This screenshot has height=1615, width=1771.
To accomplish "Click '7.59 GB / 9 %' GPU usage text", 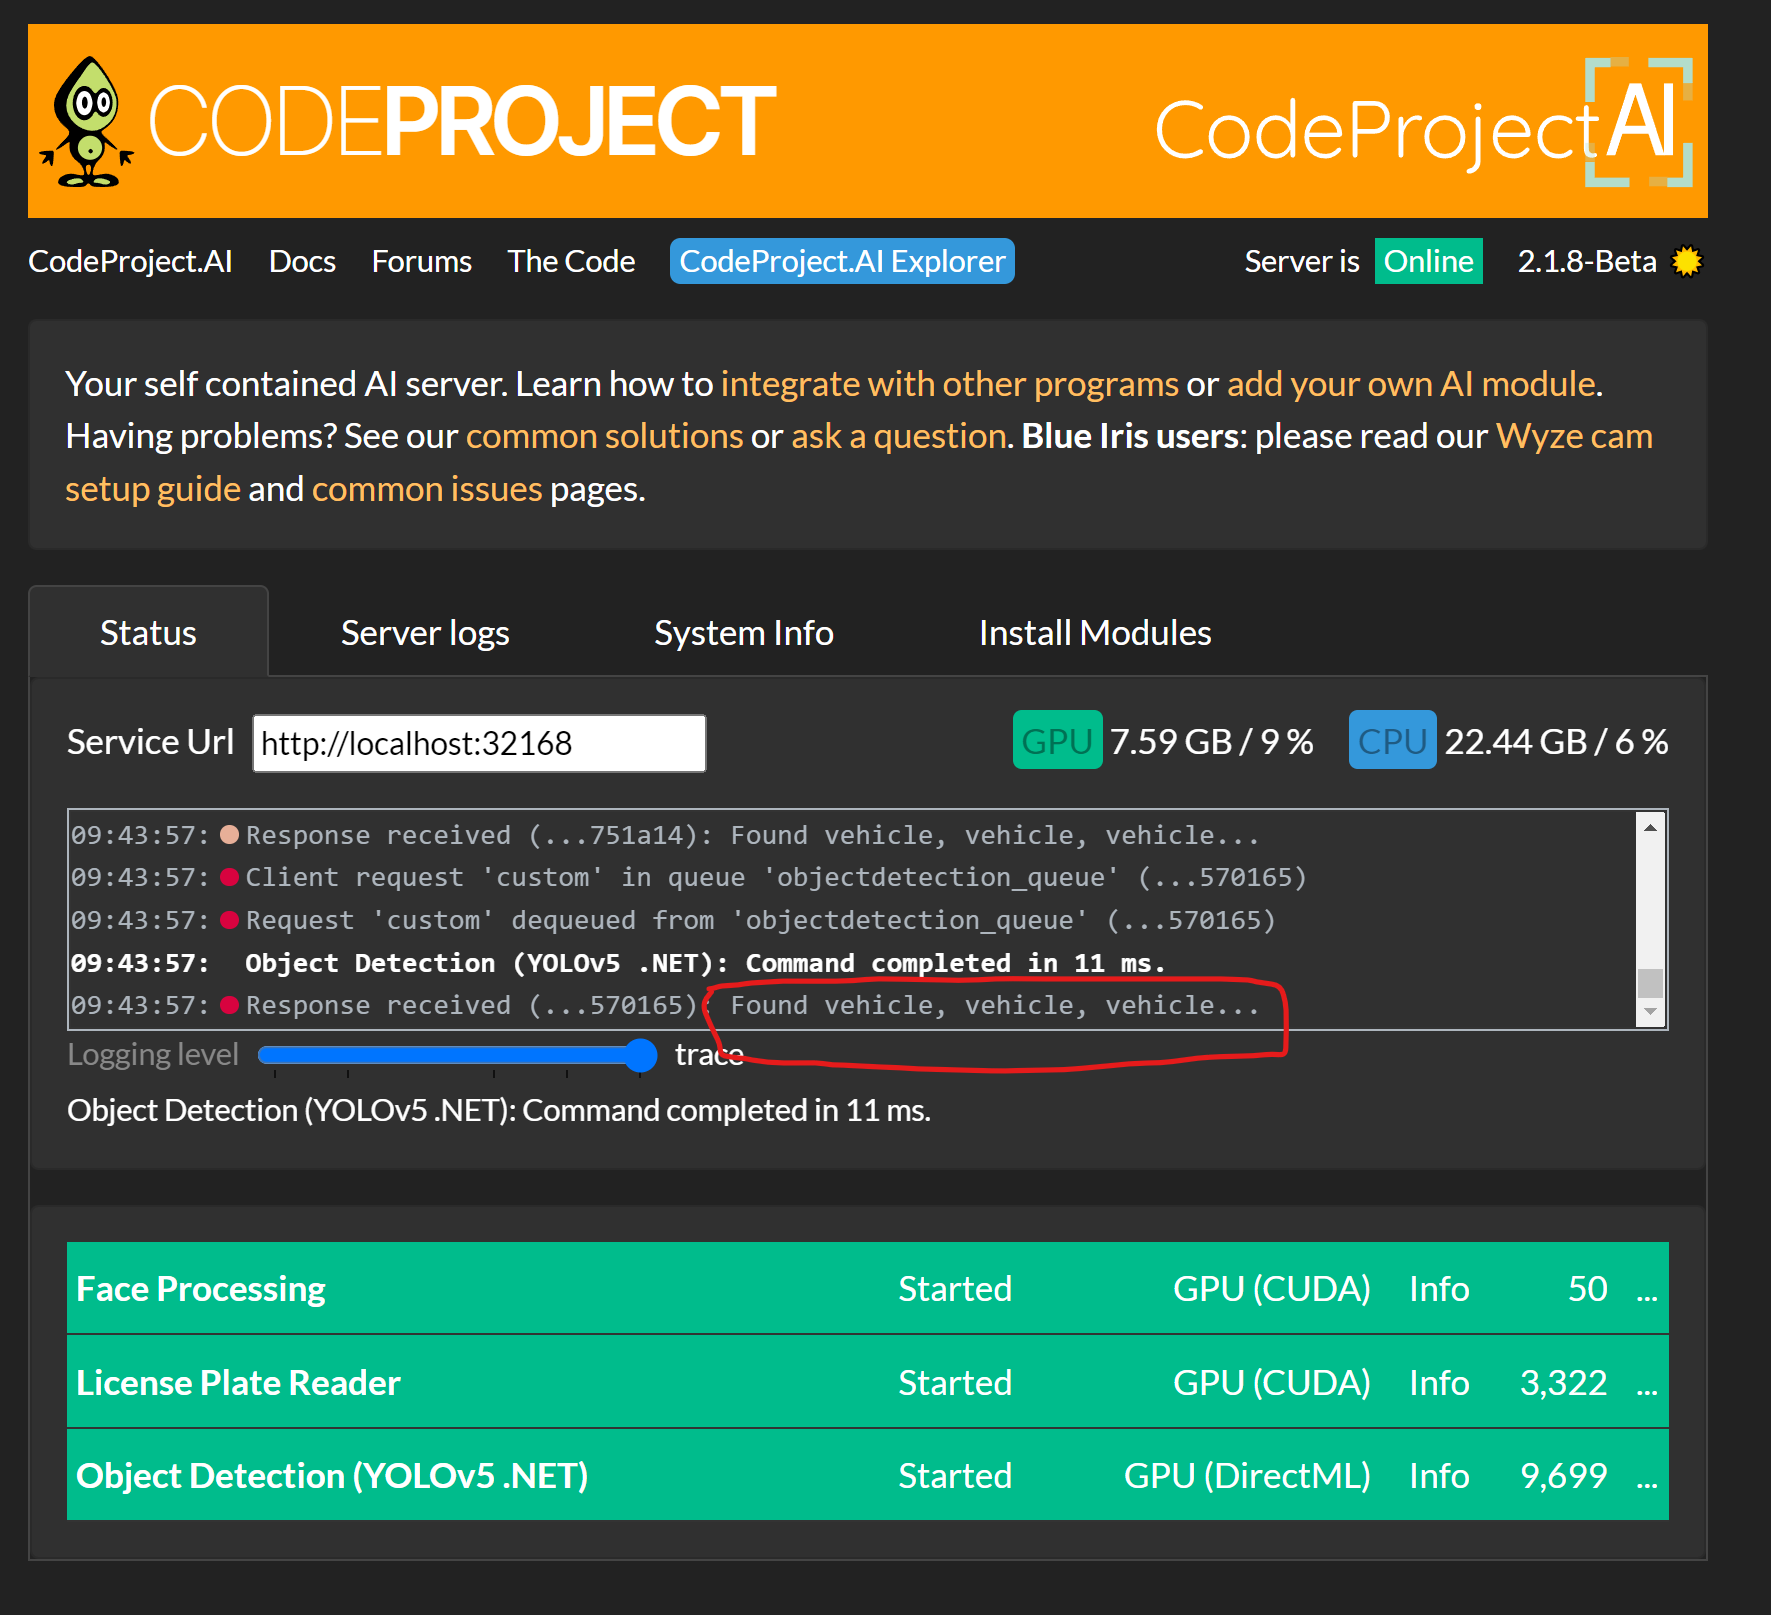I will pyautogui.click(x=1211, y=741).
